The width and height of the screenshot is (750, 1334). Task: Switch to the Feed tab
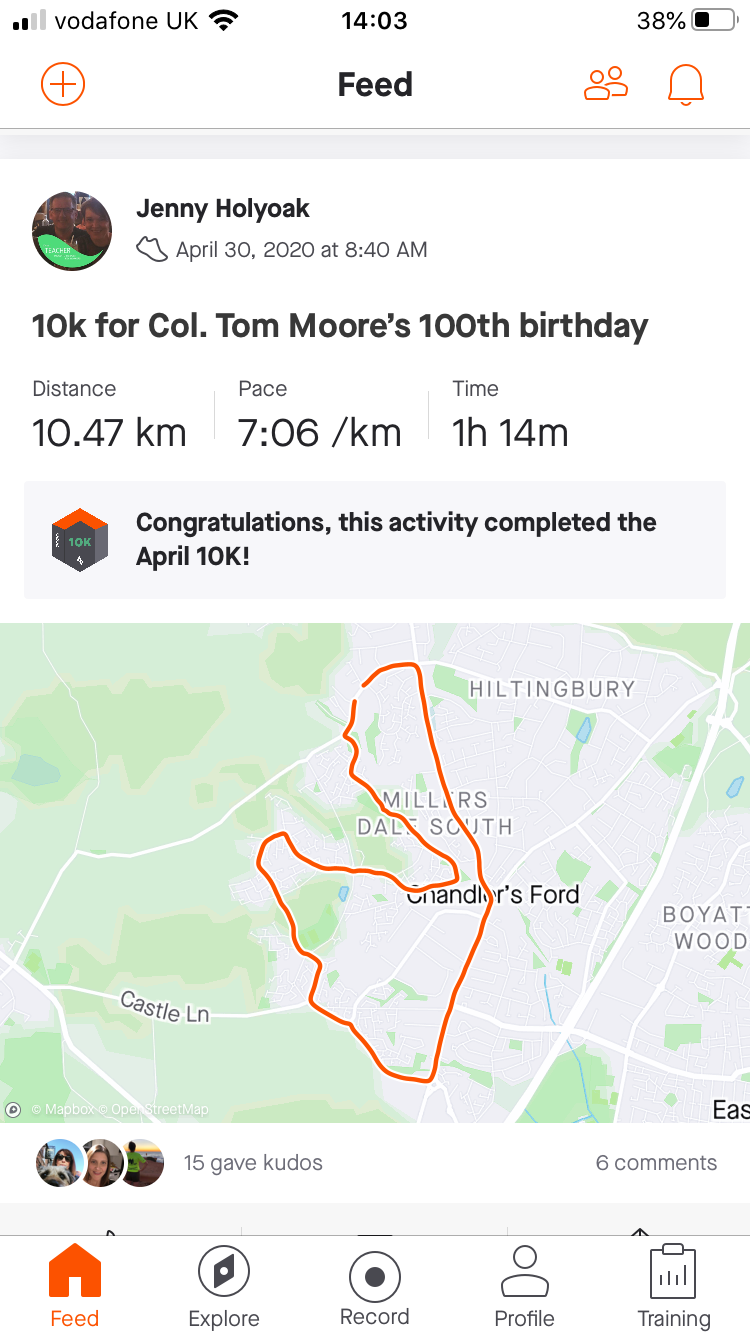click(75, 1285)
